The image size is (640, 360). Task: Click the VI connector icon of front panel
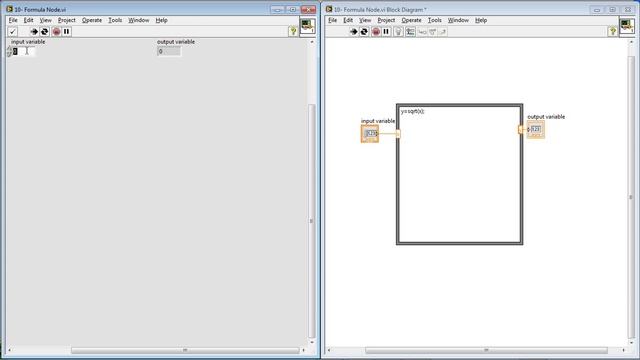coord(308,27)
